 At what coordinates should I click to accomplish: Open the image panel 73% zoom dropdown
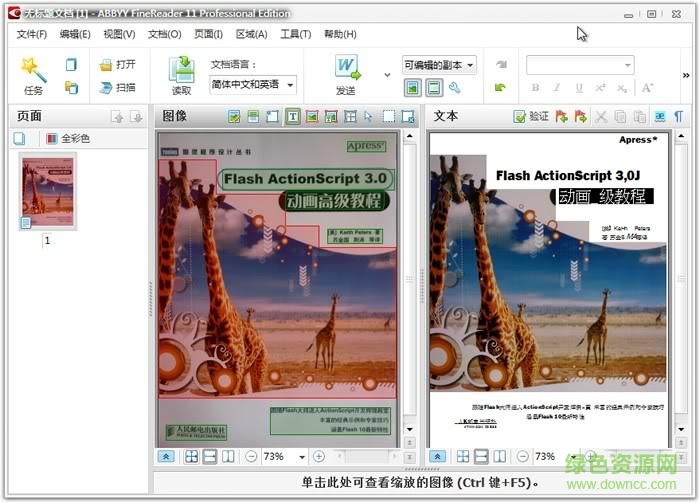[302, 456]
